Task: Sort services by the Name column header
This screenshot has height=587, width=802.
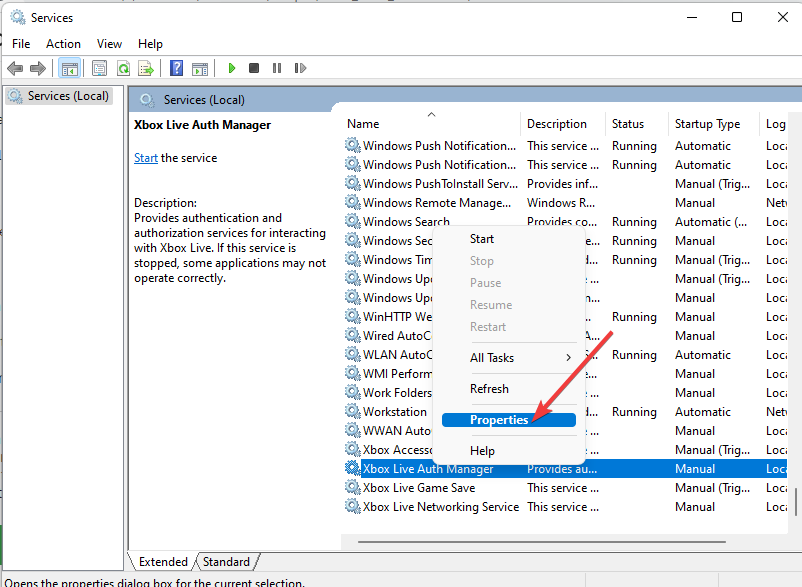Action: tap(432, 124)
